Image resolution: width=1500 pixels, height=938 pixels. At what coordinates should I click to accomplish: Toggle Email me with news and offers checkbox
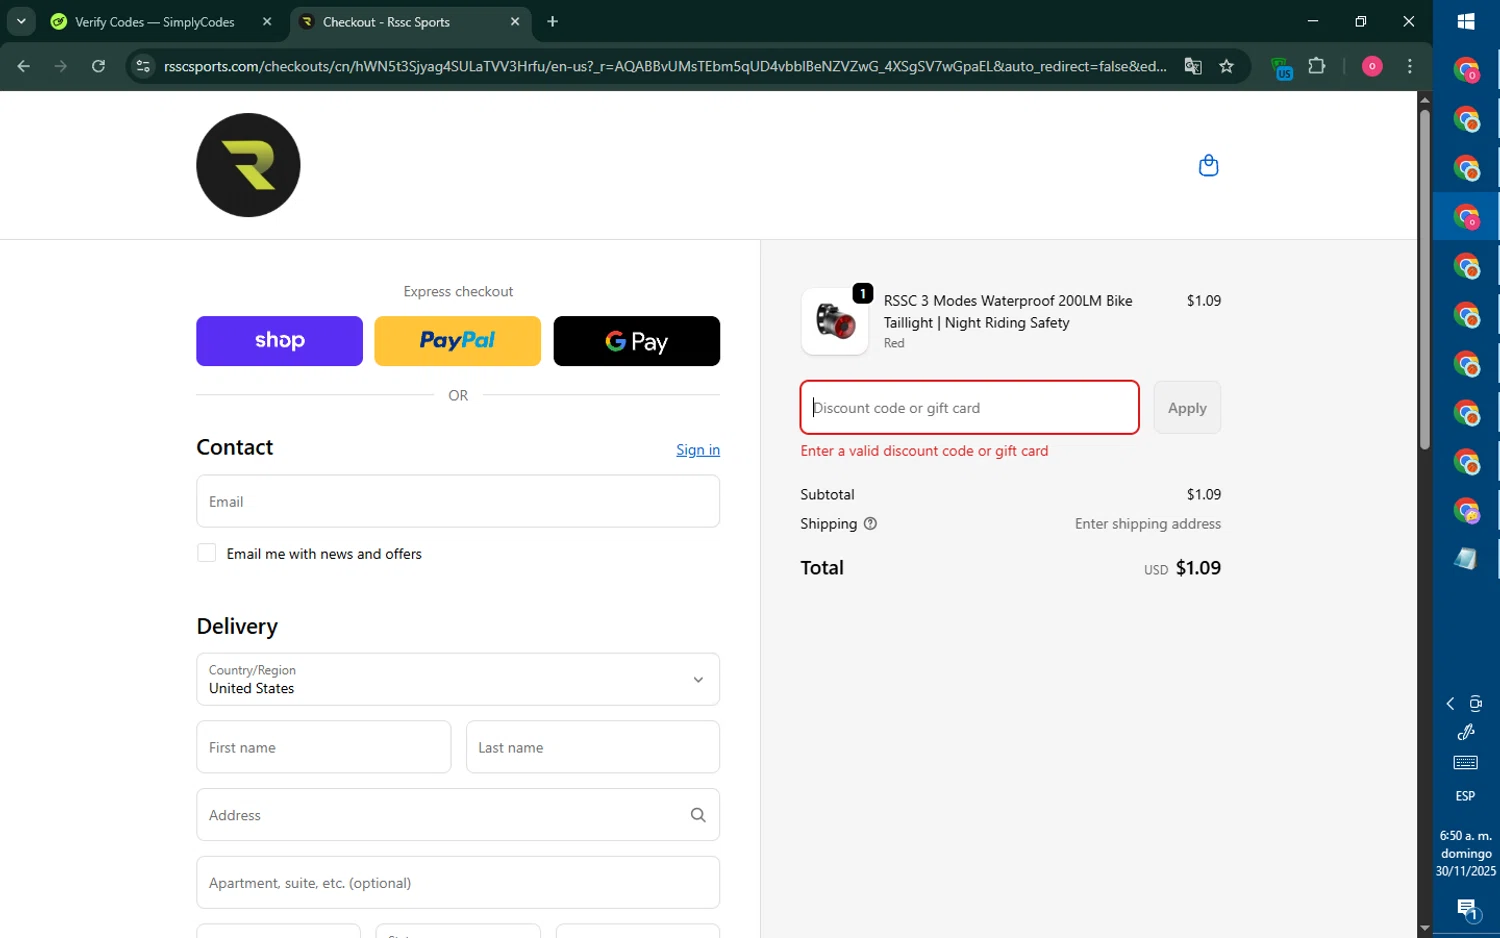click(x=206, y=553)
